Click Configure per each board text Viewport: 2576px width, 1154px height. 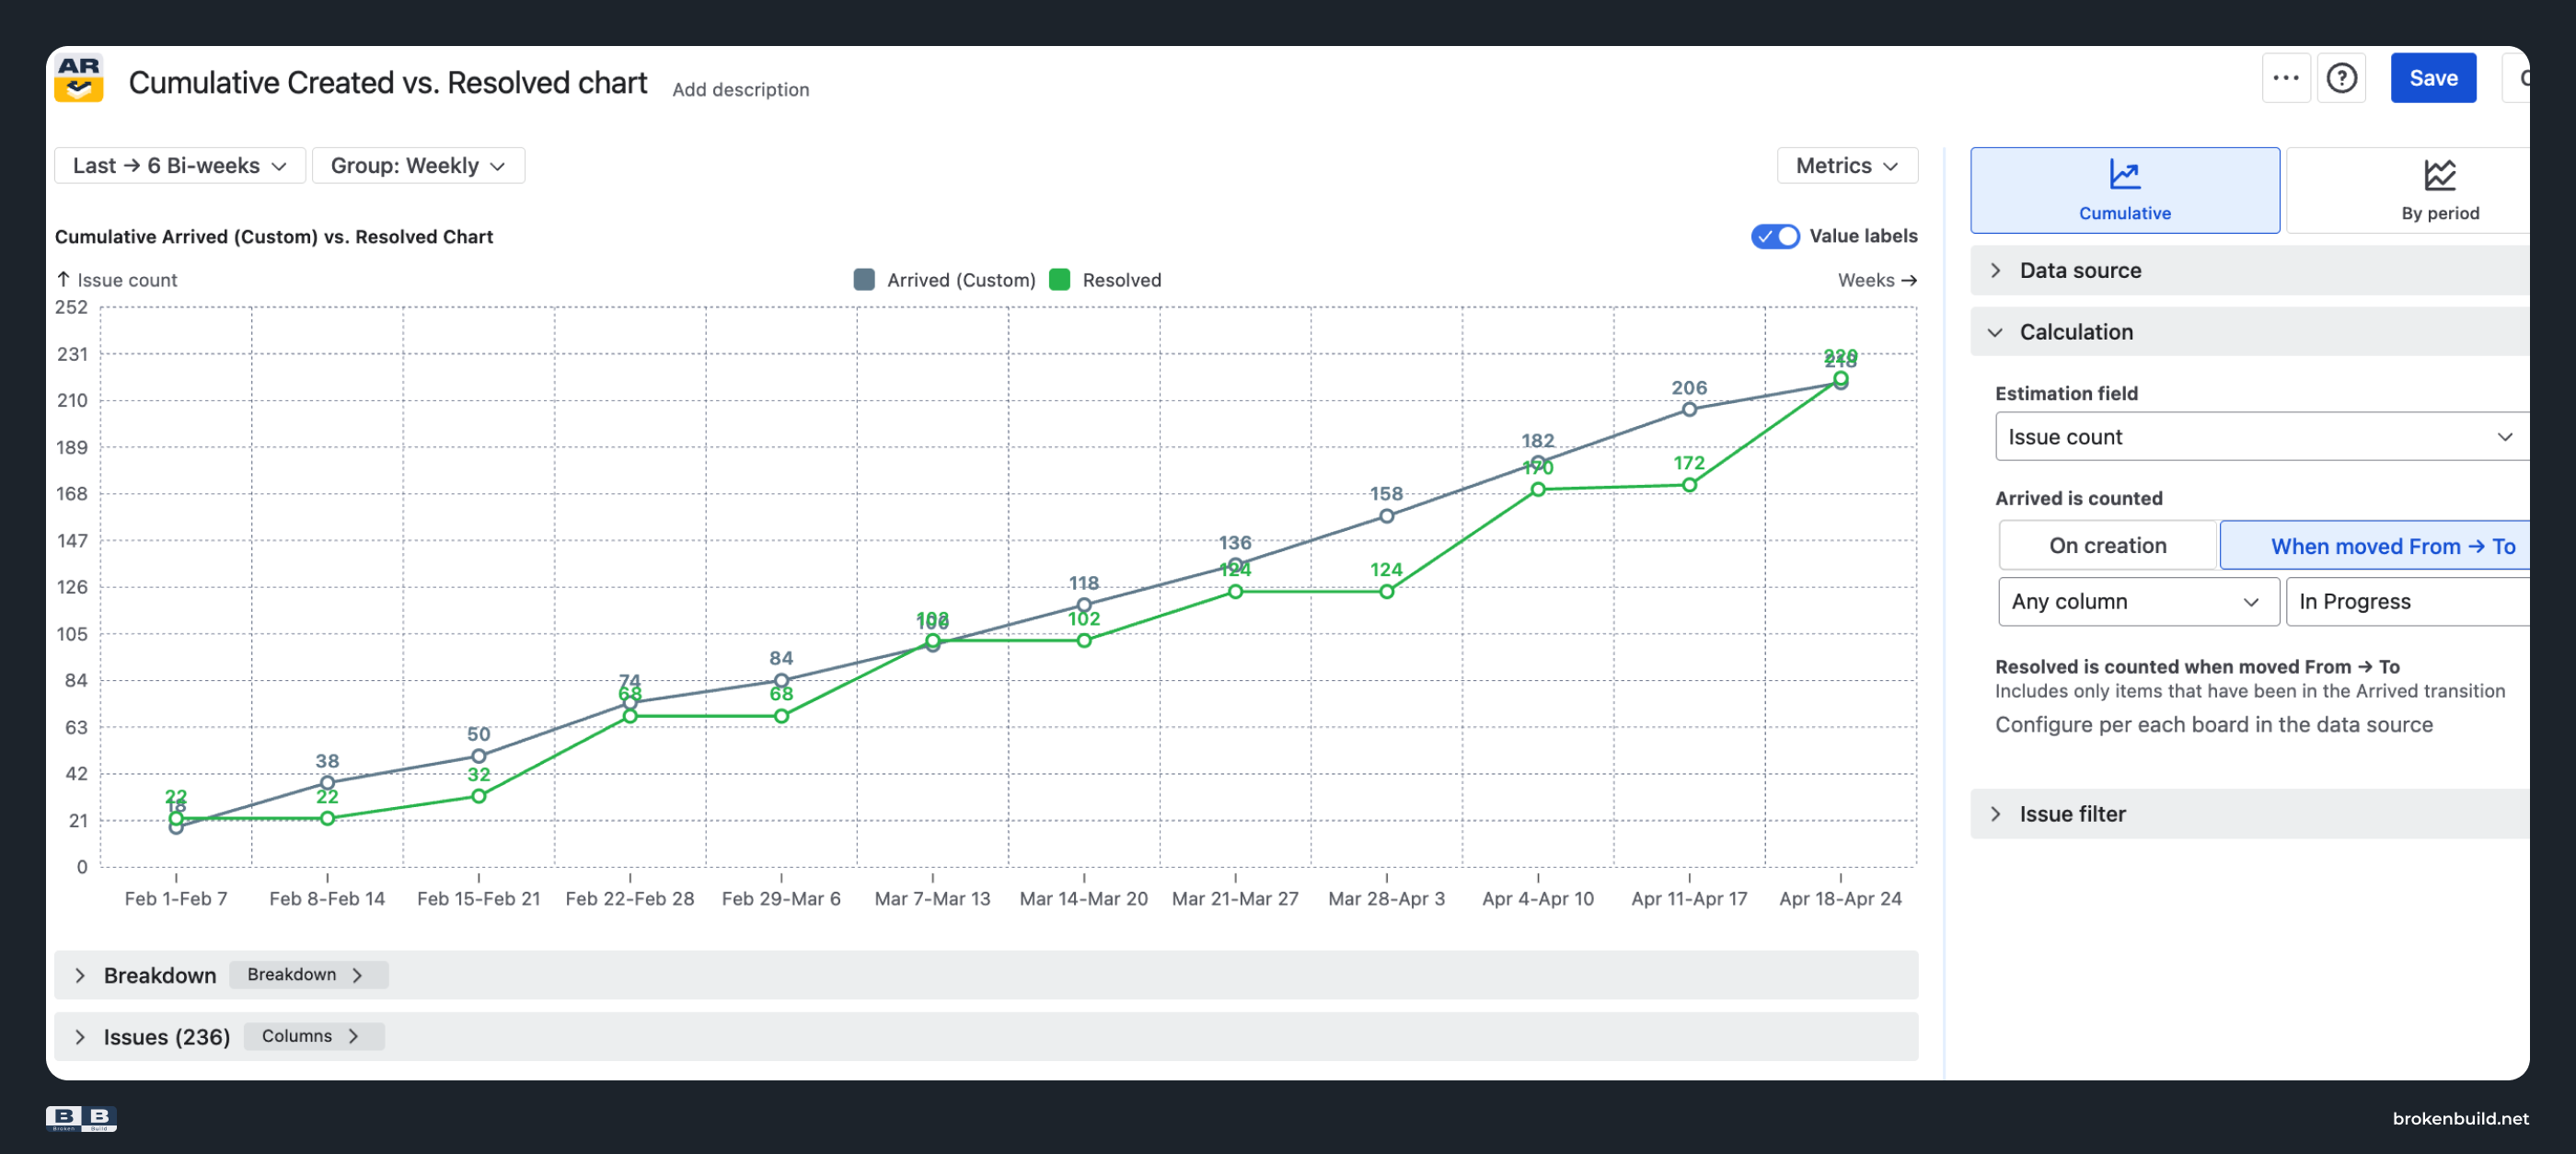pyautogui.click(x=2213, y=724)
